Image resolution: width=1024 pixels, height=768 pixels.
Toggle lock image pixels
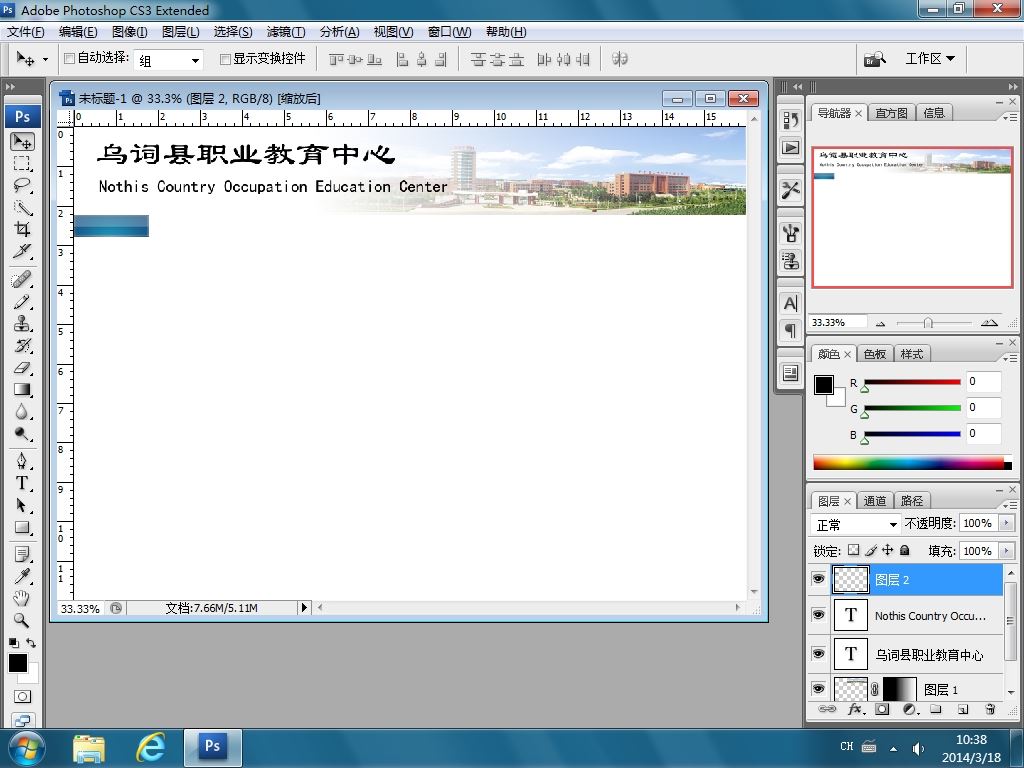click(871, 550)
